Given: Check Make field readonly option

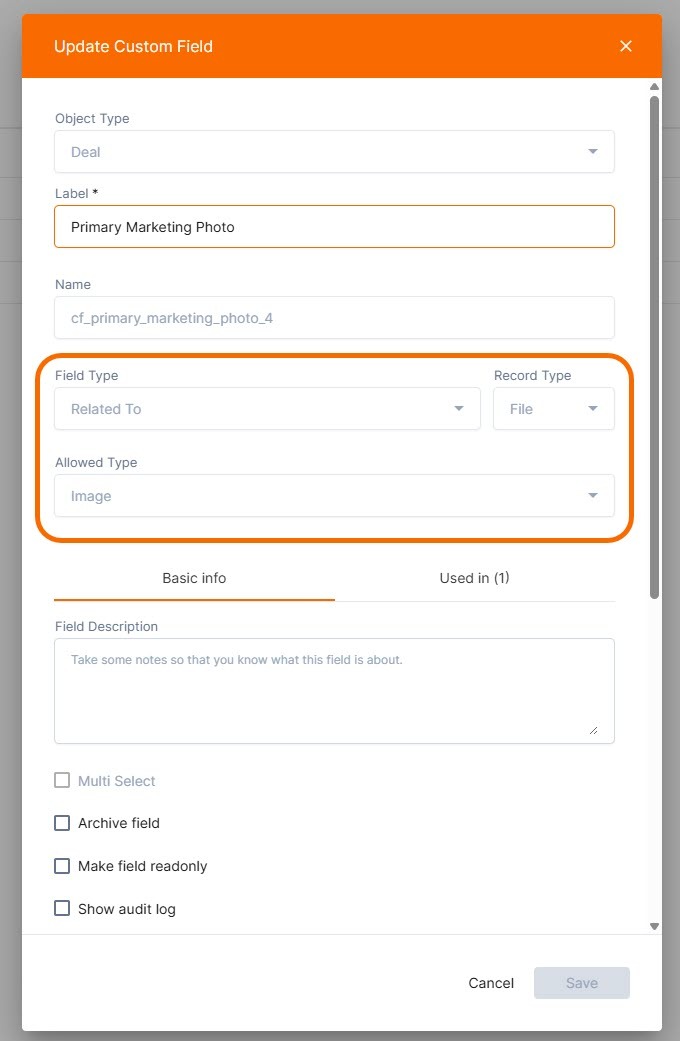Looking at the screenshot, I should pos(62,866).
